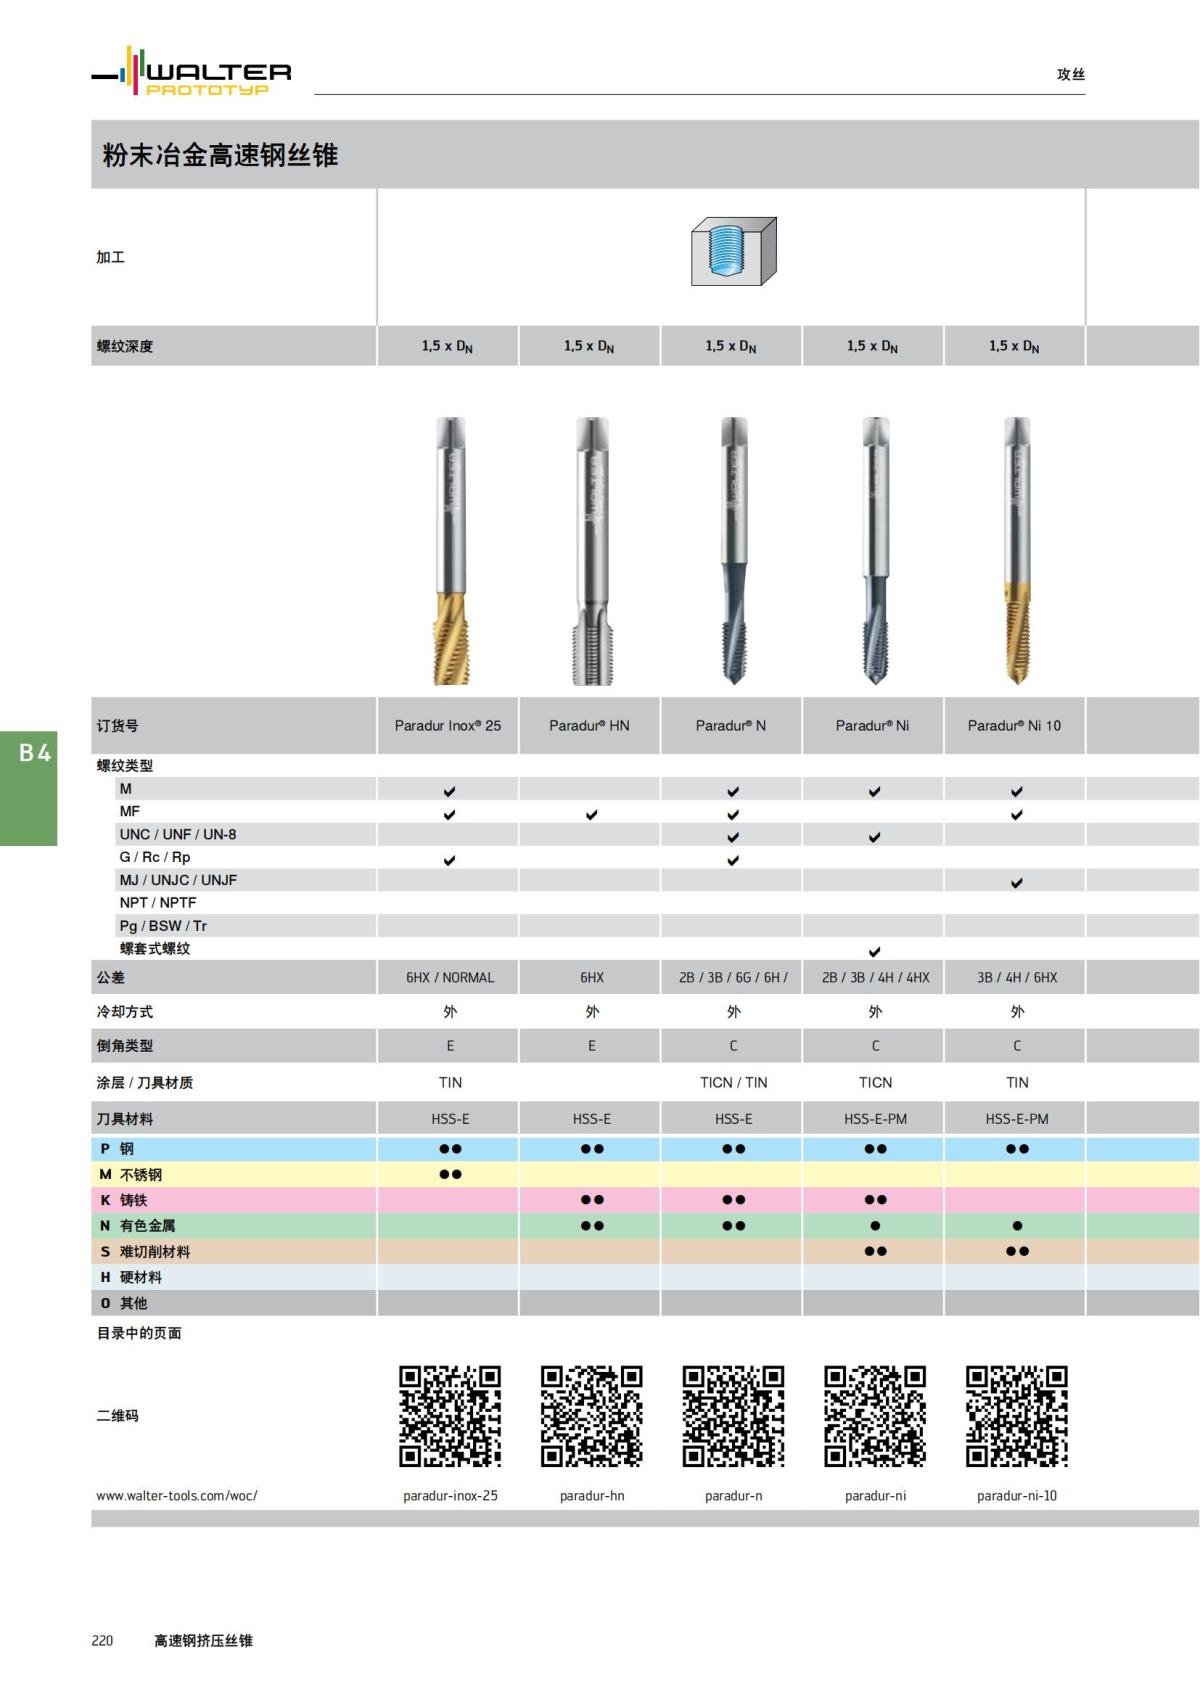Click the 攻丝 header text
The width and height of the screenshot is (1200, 1697).
[x=1071, y=74]
